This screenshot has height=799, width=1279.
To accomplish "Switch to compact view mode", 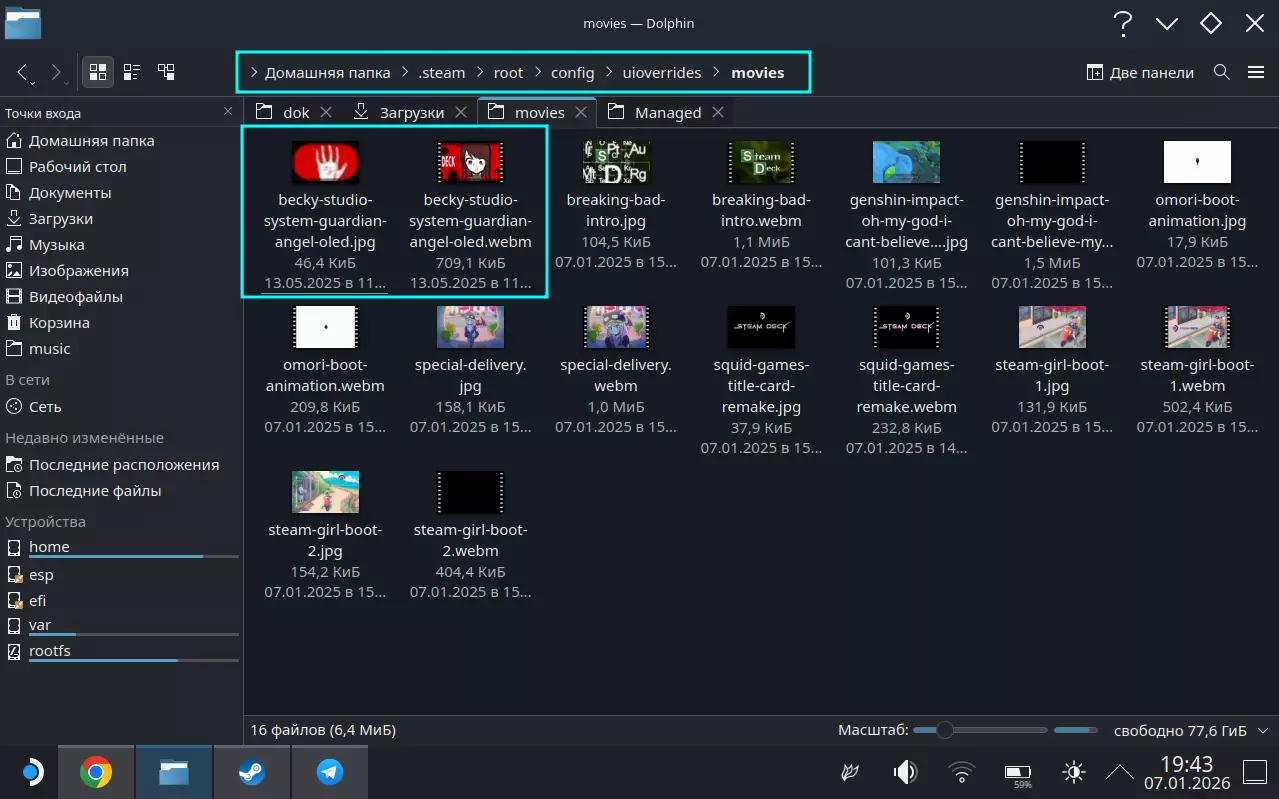I will pyautogui.click(x=132, y=72).
